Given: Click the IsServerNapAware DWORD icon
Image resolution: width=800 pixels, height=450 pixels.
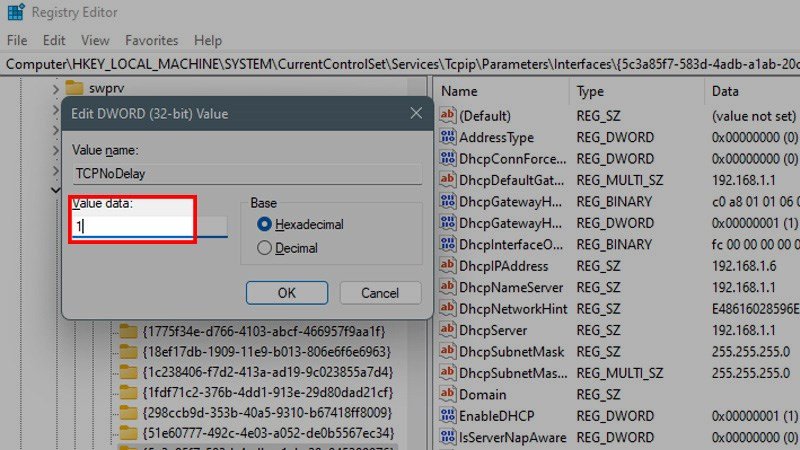Looking at the screenshot, I should coord(447,437).
